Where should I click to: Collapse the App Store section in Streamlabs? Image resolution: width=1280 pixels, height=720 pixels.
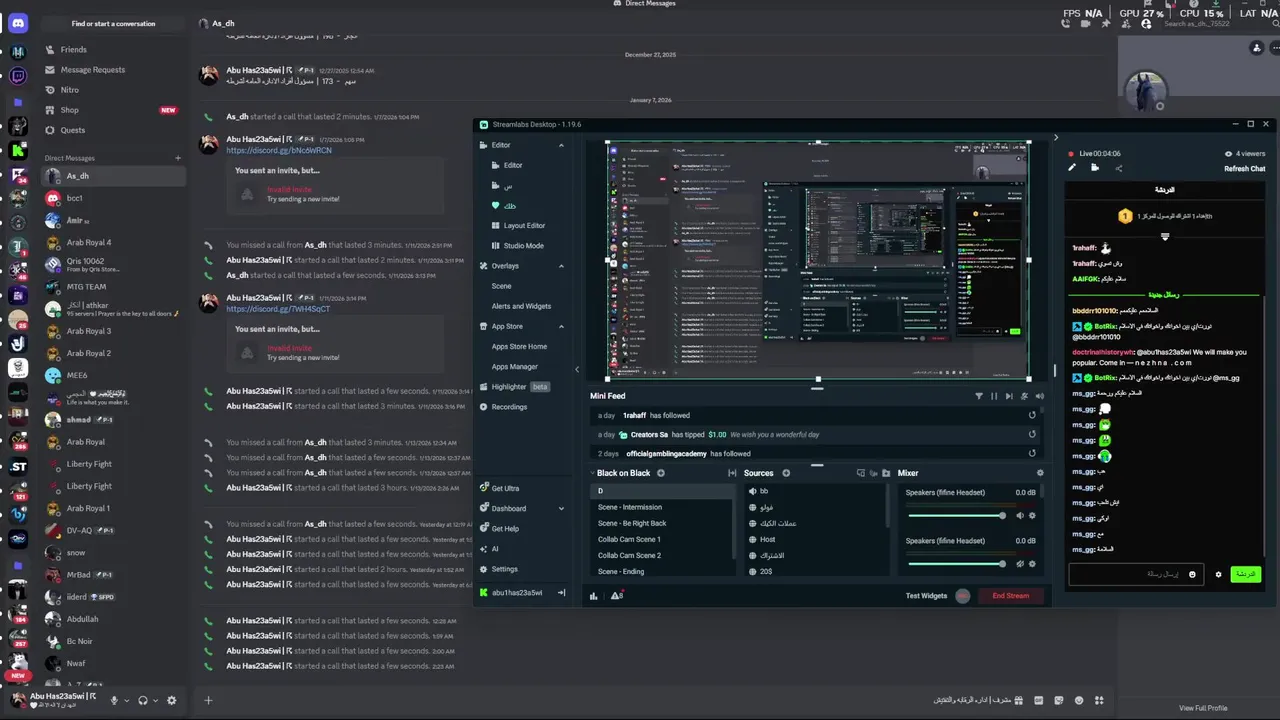tap(561, 326)
